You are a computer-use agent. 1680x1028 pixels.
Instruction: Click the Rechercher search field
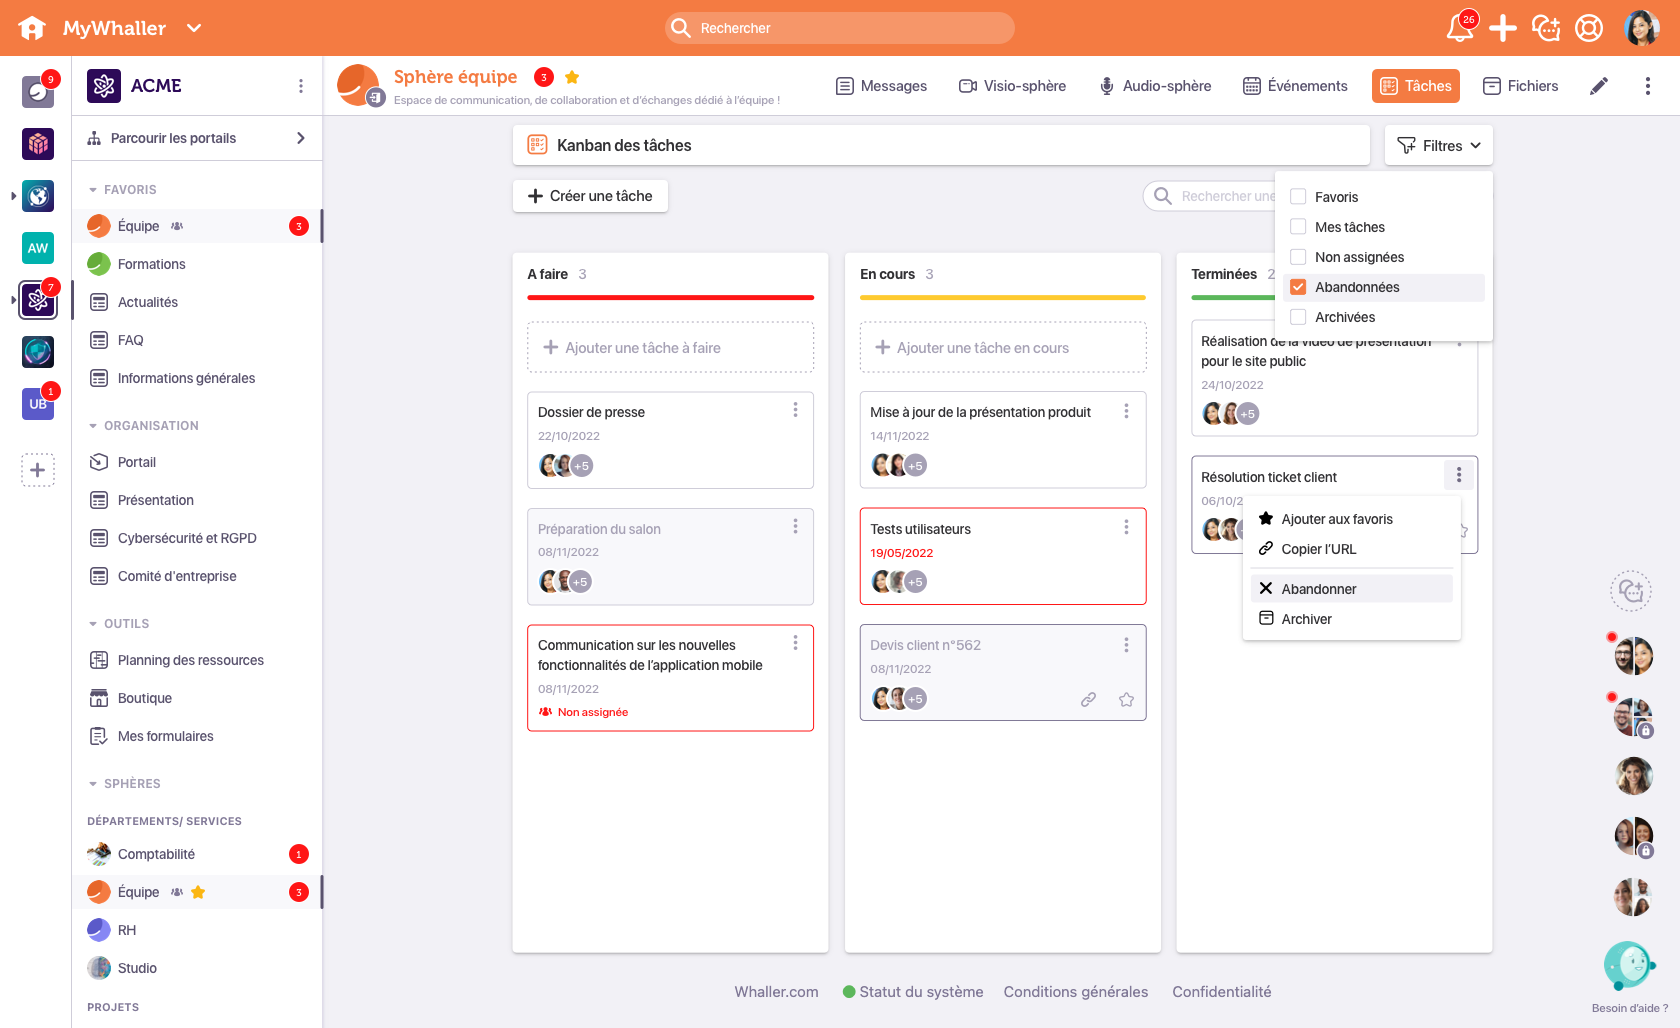tap(840, 28)
